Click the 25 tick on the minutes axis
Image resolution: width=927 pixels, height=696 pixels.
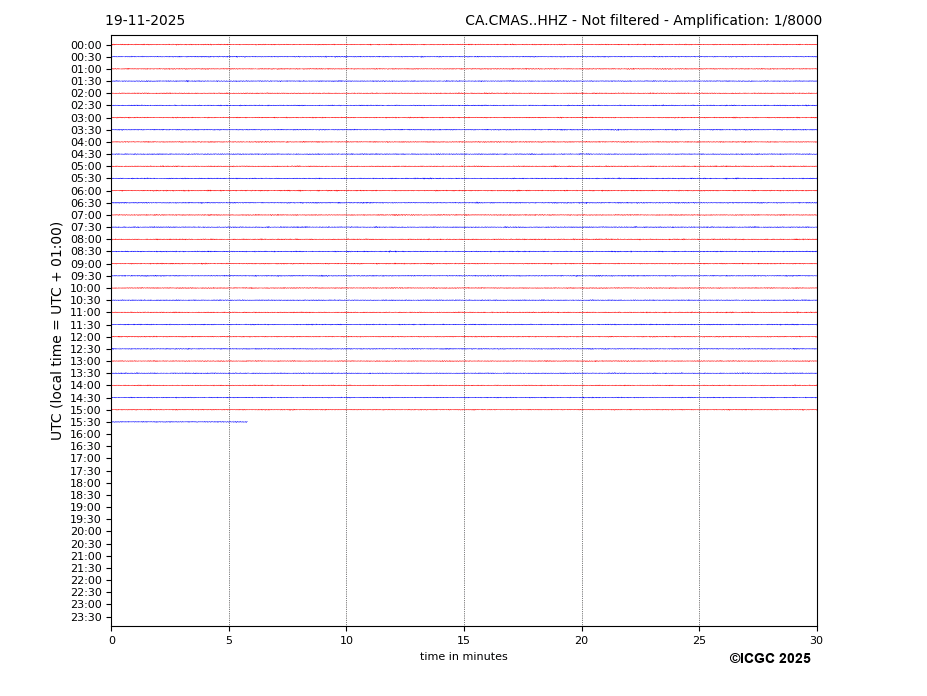[699, 640]
